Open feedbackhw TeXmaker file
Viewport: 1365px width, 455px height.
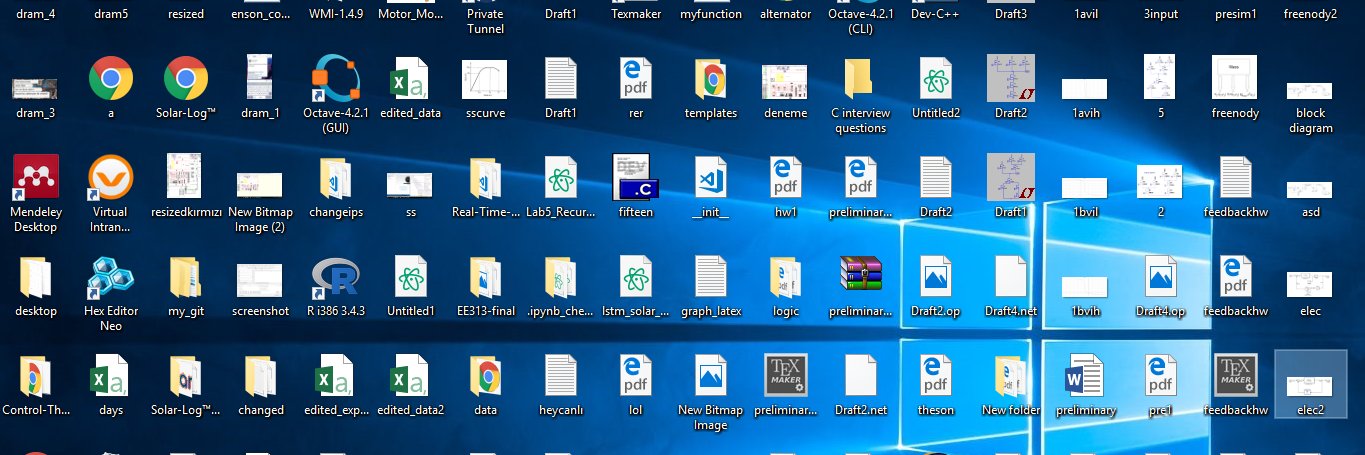click(1236, 377)
